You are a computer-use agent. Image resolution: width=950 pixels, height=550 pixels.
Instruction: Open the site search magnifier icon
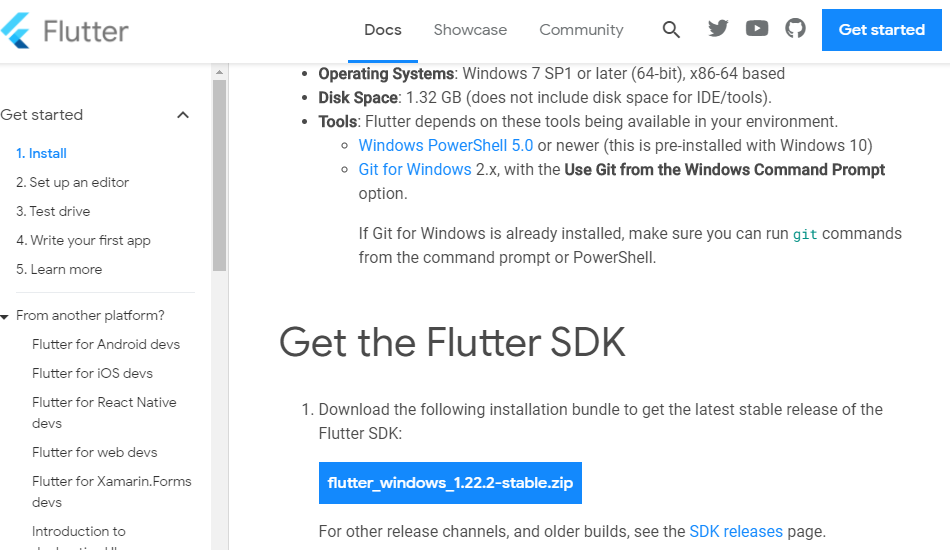coord(671,29)
